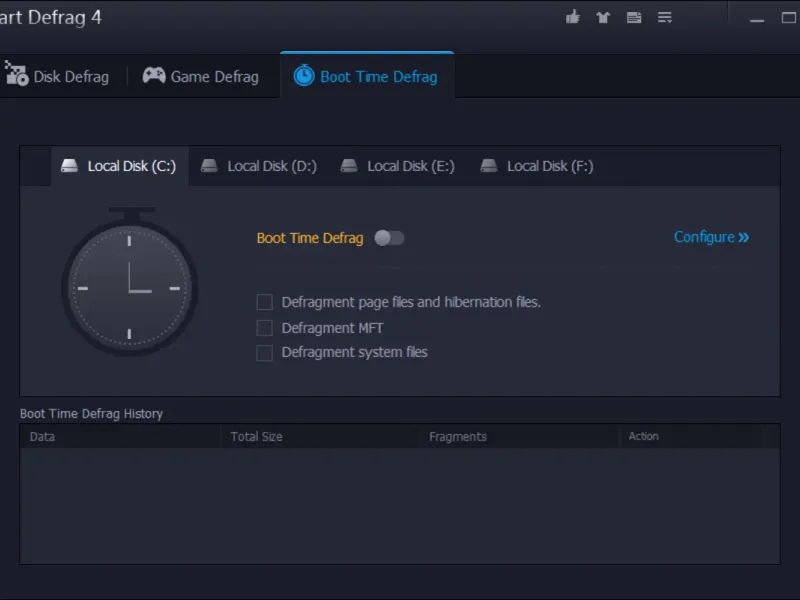Click the Local Disk (D:) drive icon
The width and height of the screenshot is (800, 600).
click(x=209, y=165)
